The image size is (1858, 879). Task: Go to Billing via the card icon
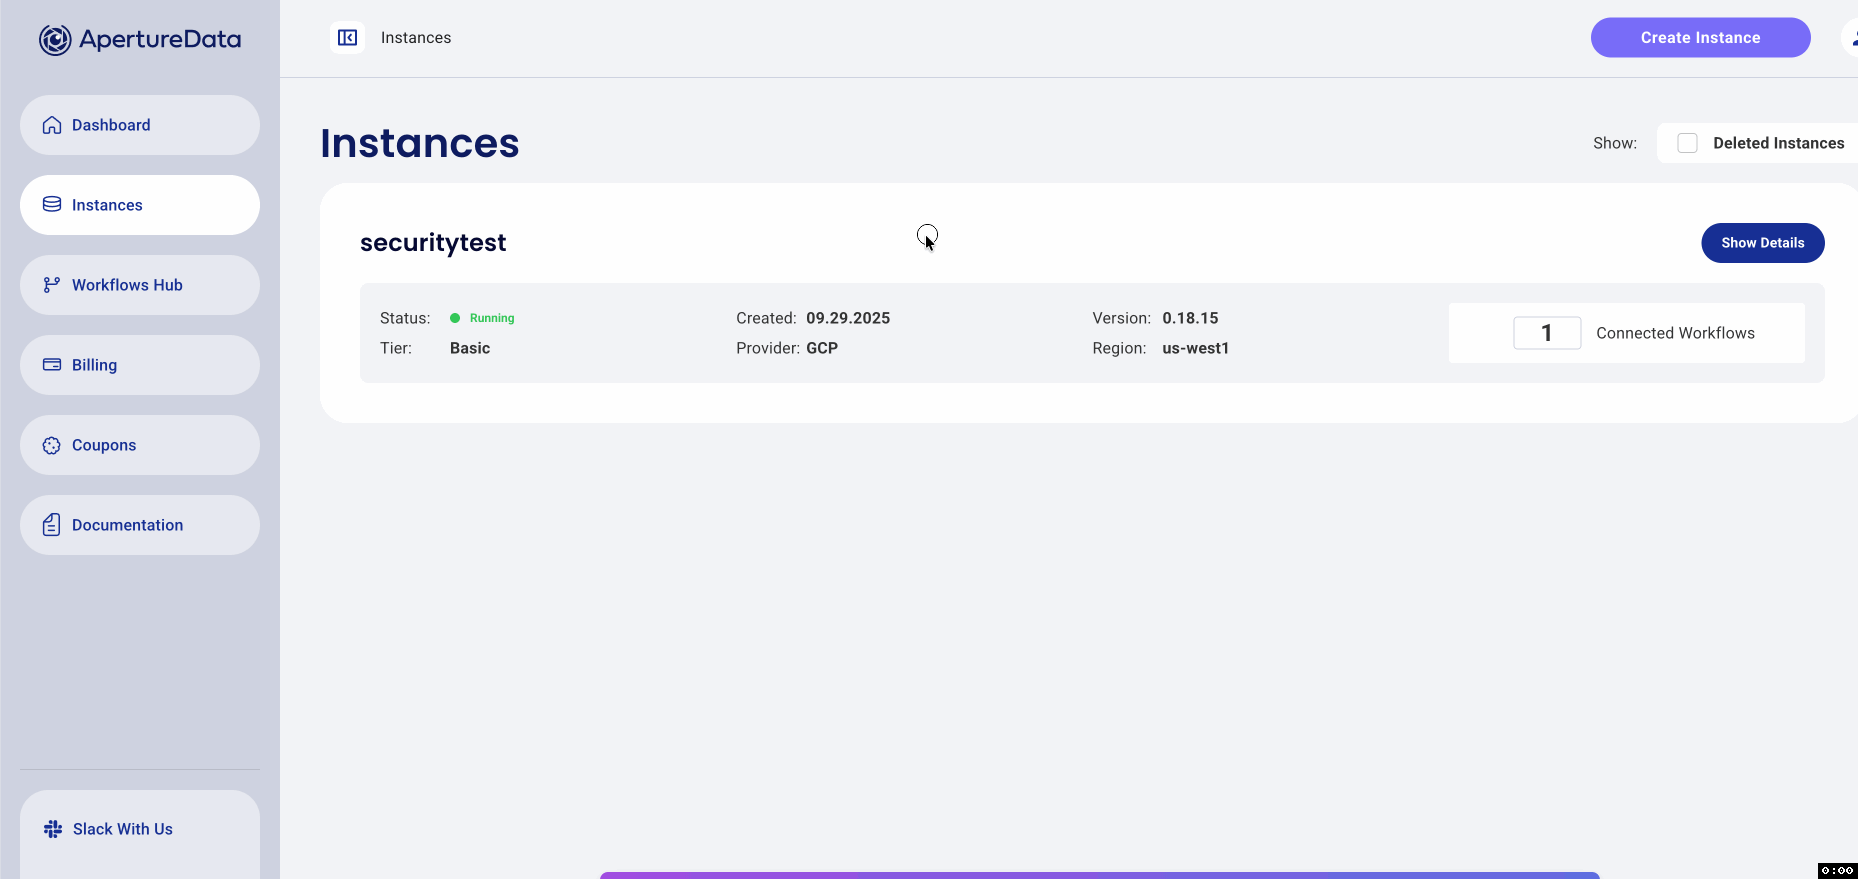52,365
